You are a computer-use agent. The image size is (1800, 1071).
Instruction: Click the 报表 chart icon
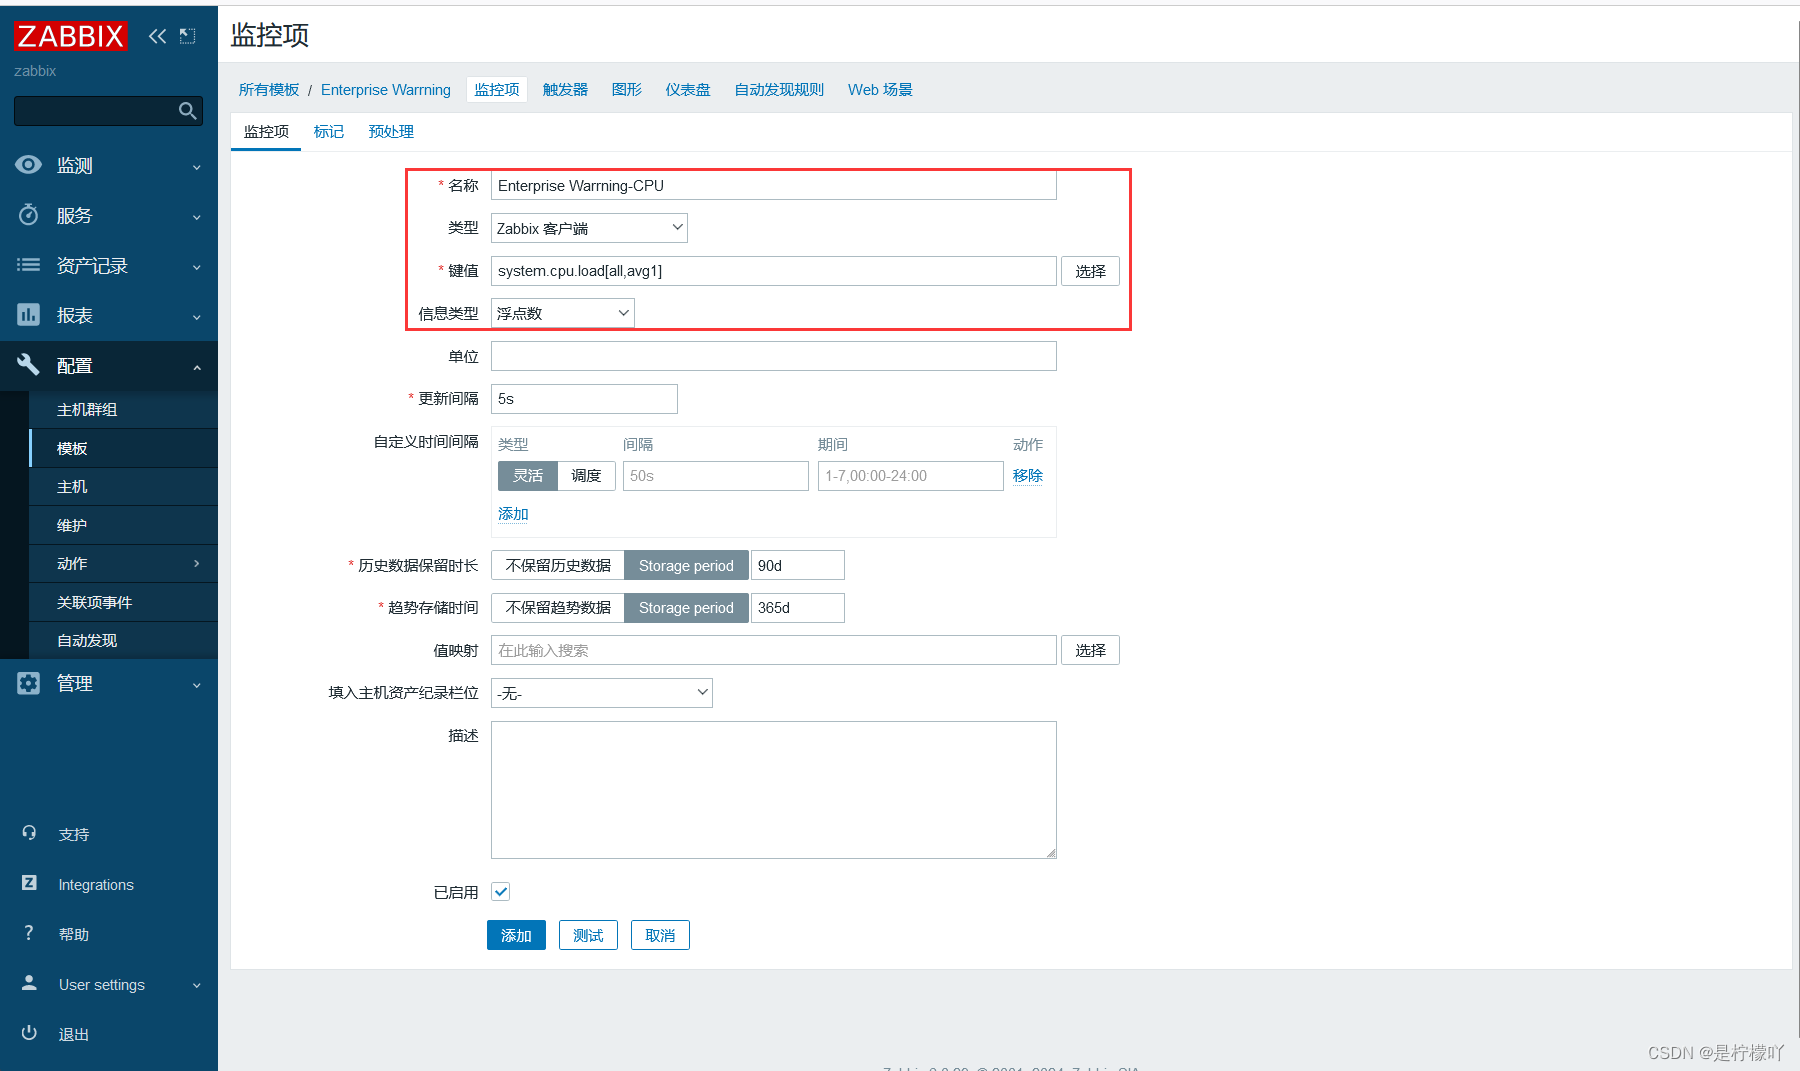pyautogui.click(x=29, y=315)
